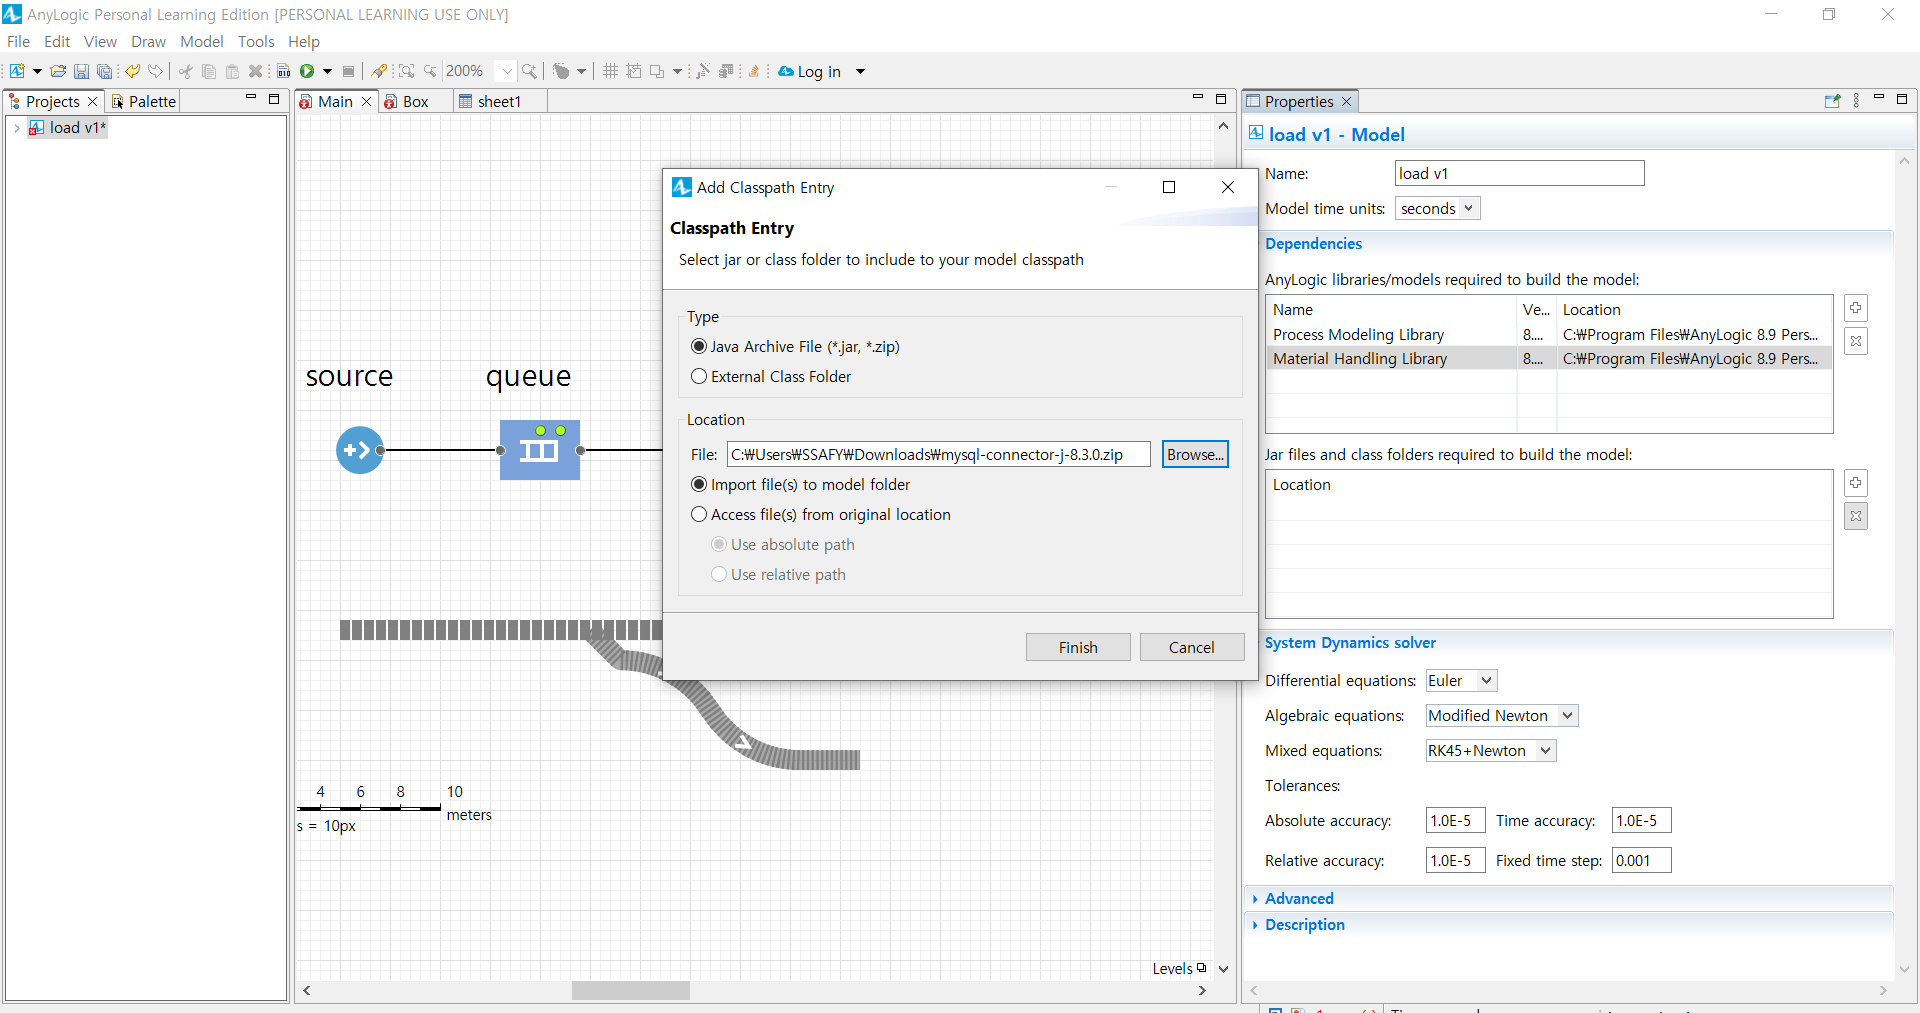Screen dimensions: 1920x1013
Task: Open the Model menu
Action: 201,41
